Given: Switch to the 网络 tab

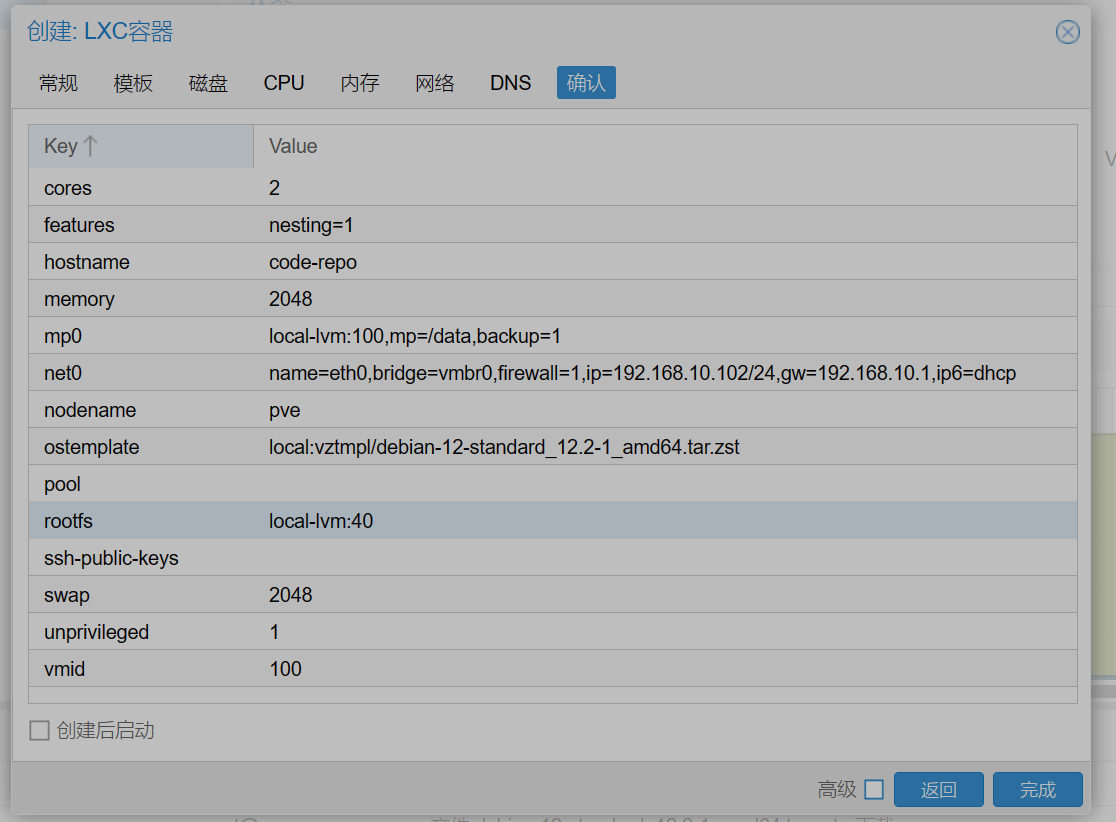Looking at the screenshot, I should click(434, 83).
